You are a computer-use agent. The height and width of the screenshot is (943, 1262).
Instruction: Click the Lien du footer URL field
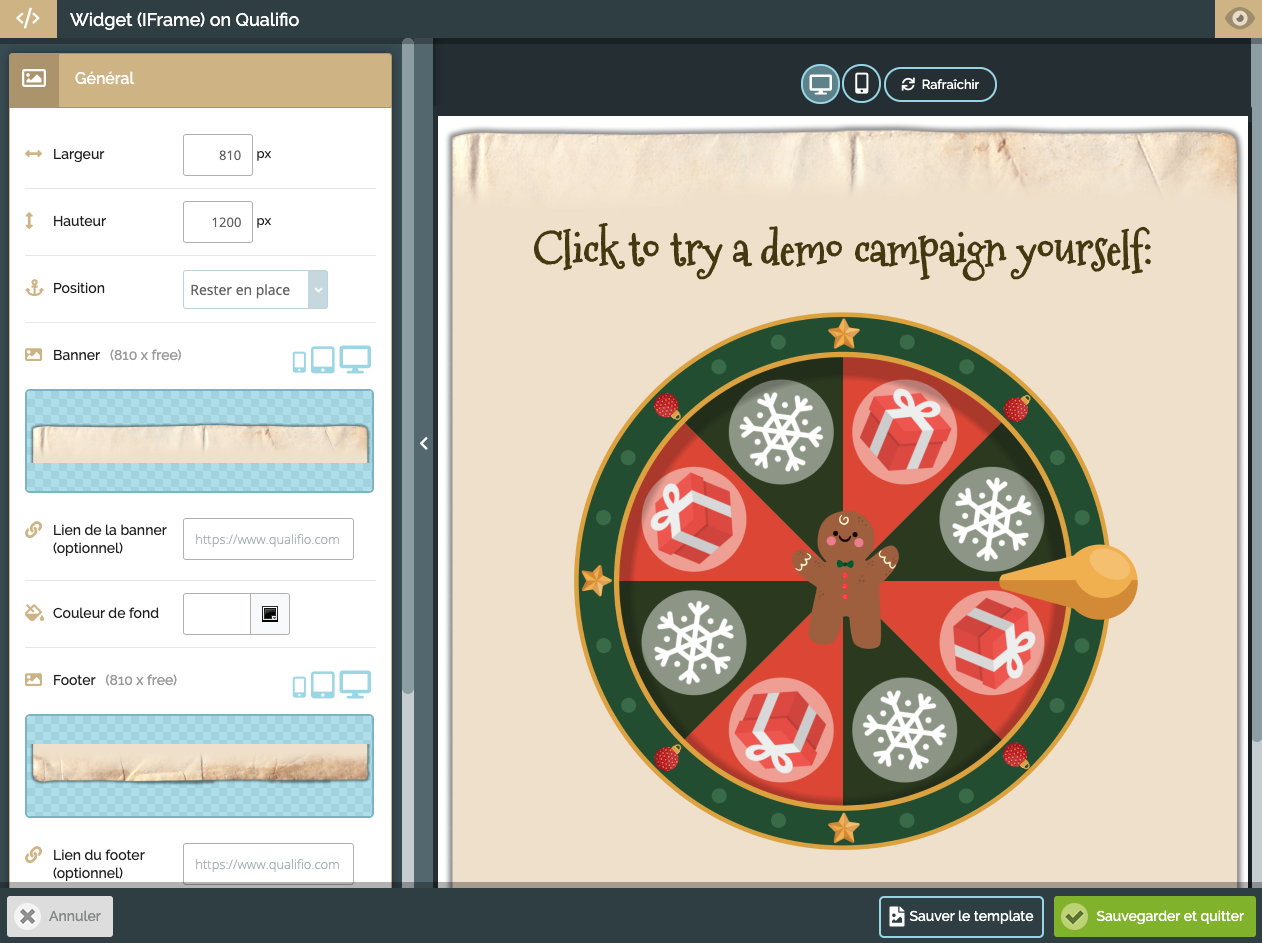pos(268,864)
